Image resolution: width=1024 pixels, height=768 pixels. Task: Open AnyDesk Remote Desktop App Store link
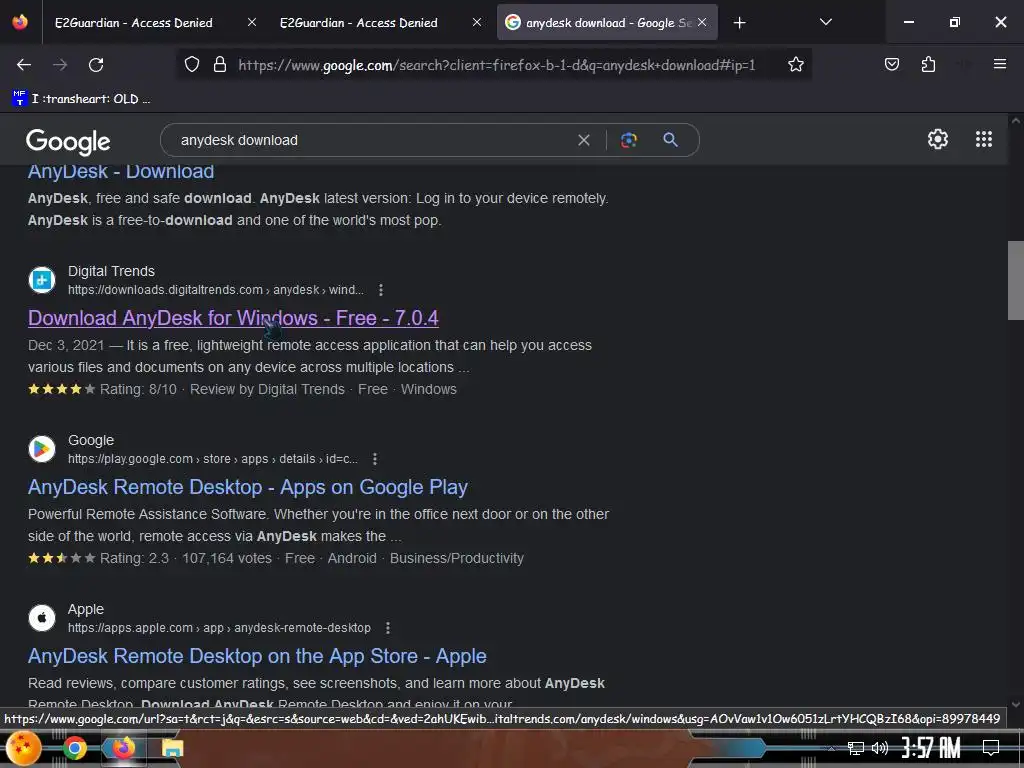pos(257,656)
